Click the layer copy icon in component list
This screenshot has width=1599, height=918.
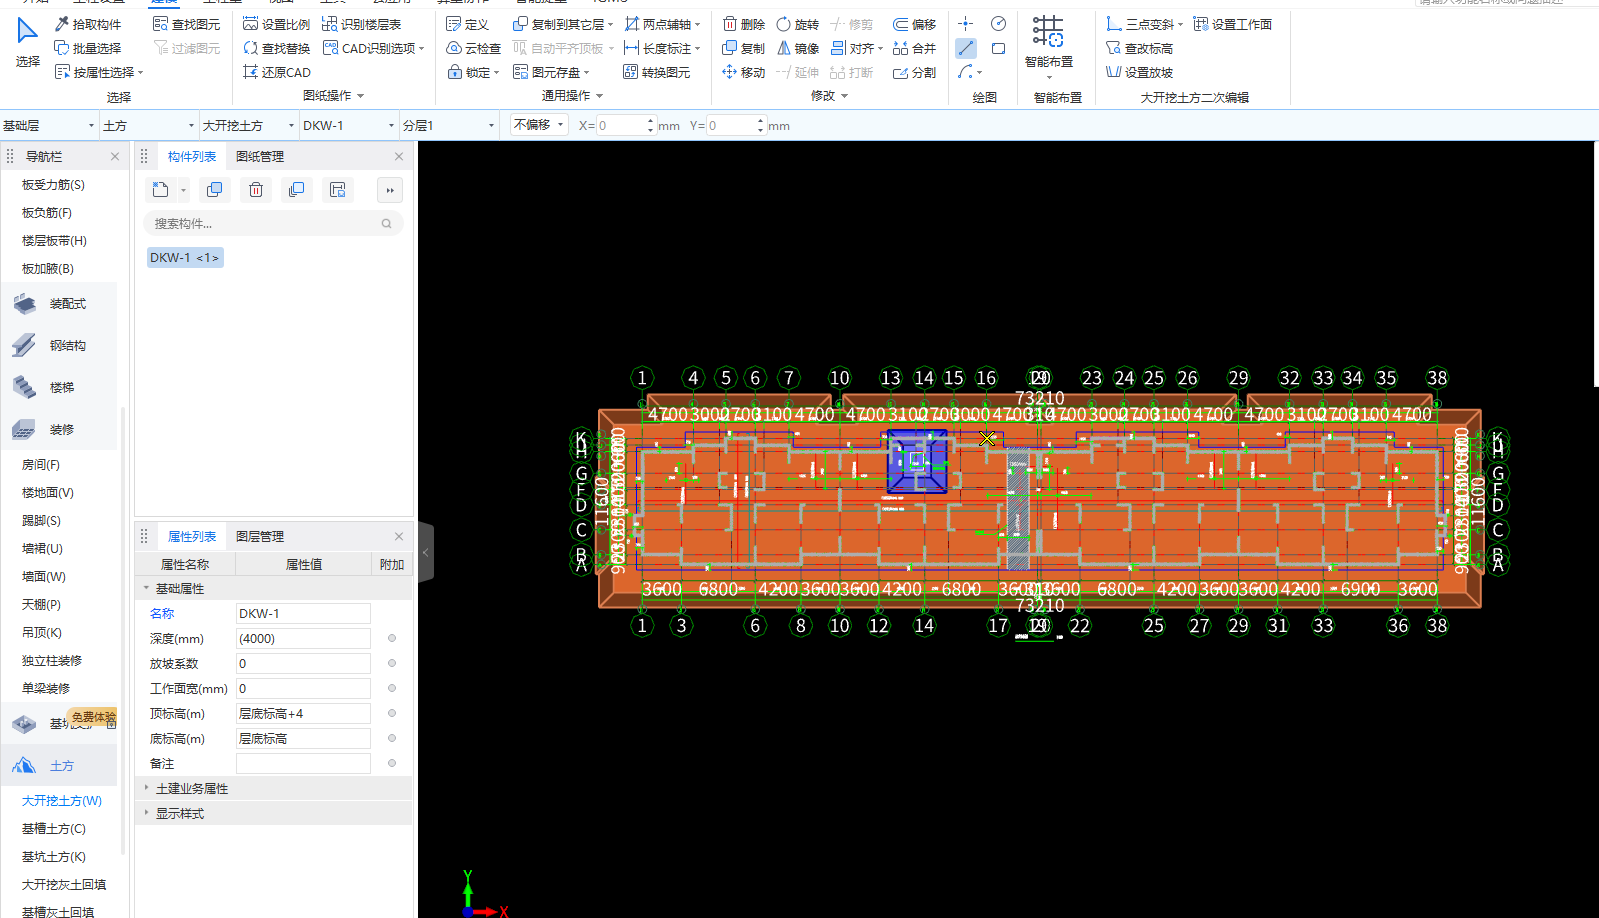[296, 190]
